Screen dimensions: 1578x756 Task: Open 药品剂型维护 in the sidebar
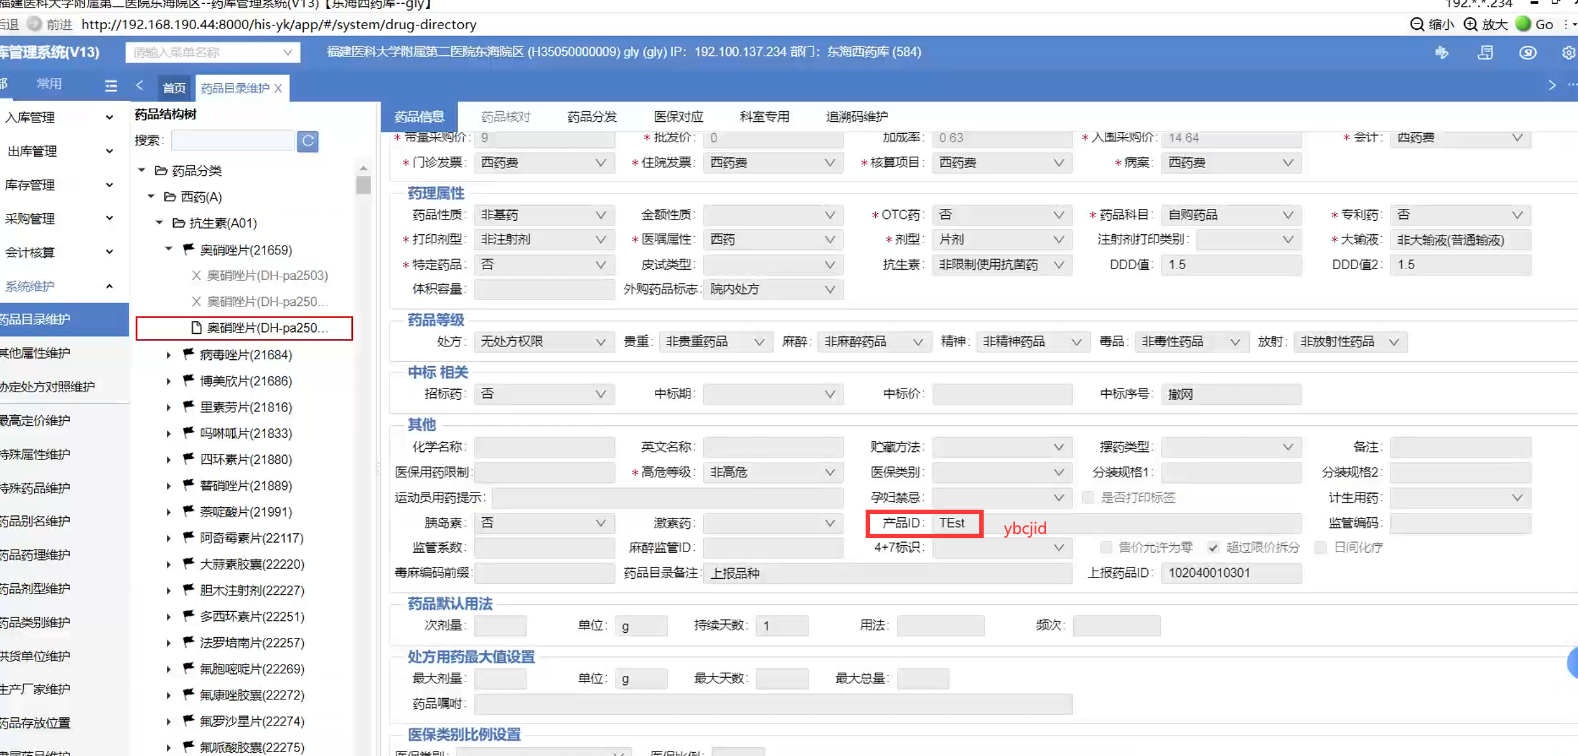tap(36, 588)
